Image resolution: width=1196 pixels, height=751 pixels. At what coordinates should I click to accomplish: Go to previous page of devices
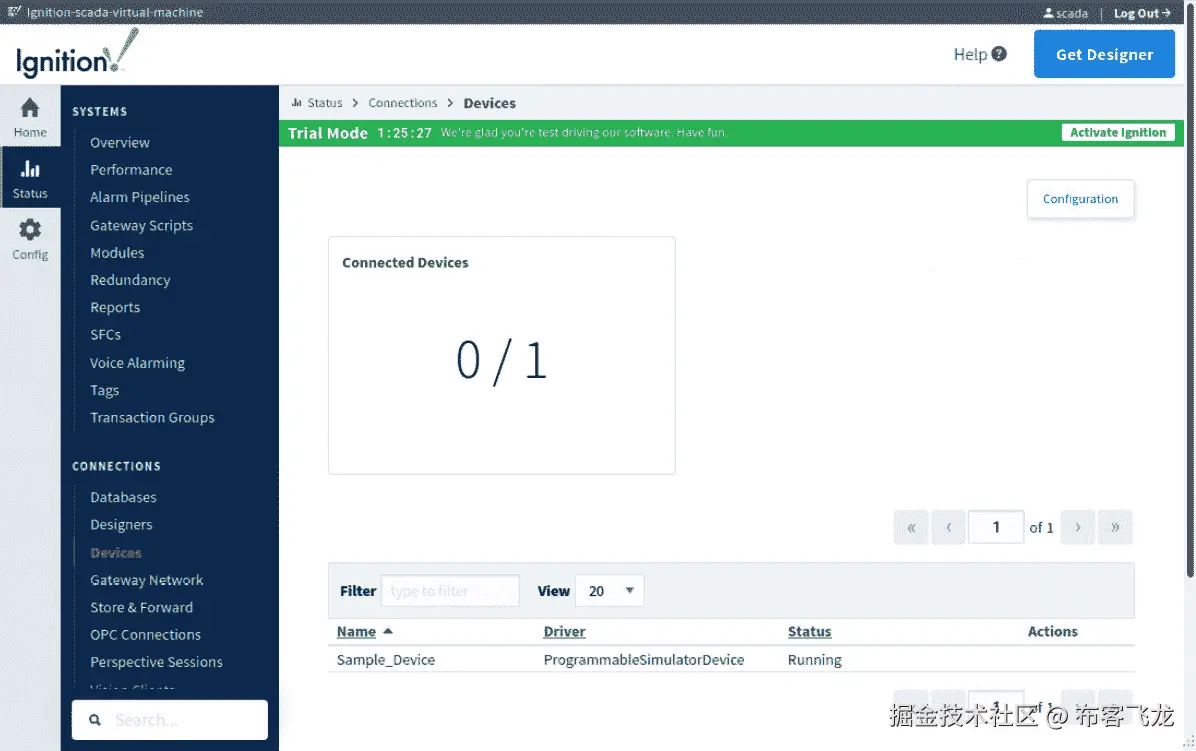pos(948,527)
